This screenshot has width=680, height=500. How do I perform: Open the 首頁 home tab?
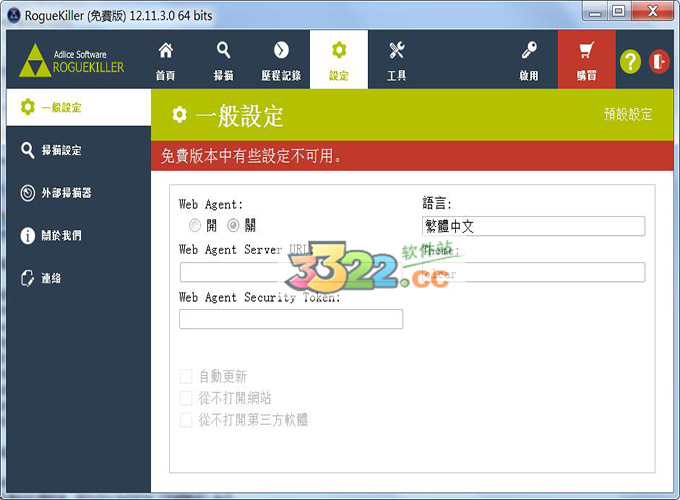click(165, 60)
